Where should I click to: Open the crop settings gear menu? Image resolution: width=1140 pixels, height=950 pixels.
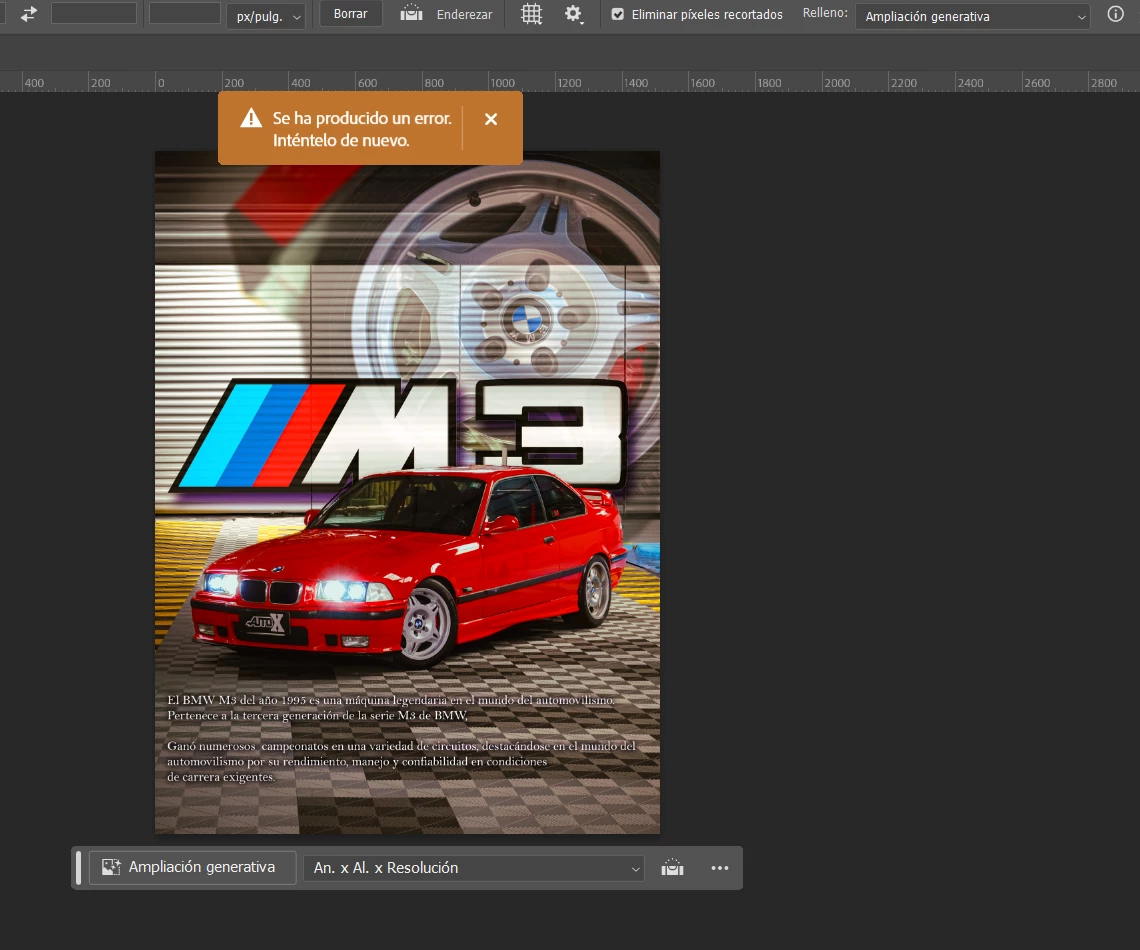pos(574,14)
